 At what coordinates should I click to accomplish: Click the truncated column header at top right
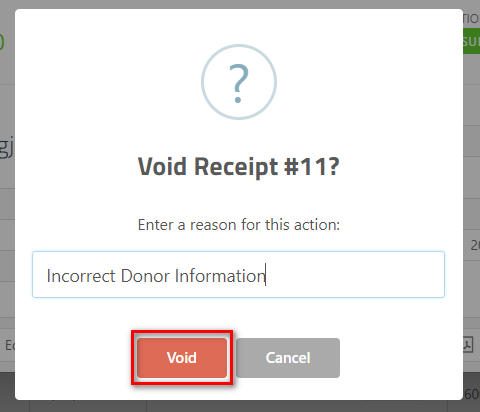point(471,19)
